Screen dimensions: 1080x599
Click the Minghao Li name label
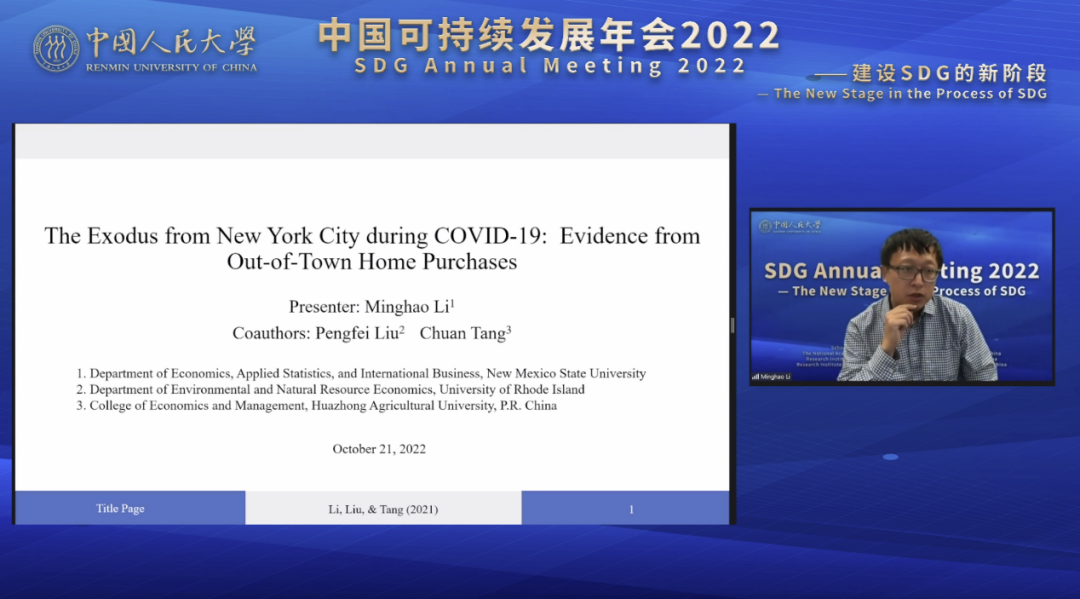click(774, 377)
